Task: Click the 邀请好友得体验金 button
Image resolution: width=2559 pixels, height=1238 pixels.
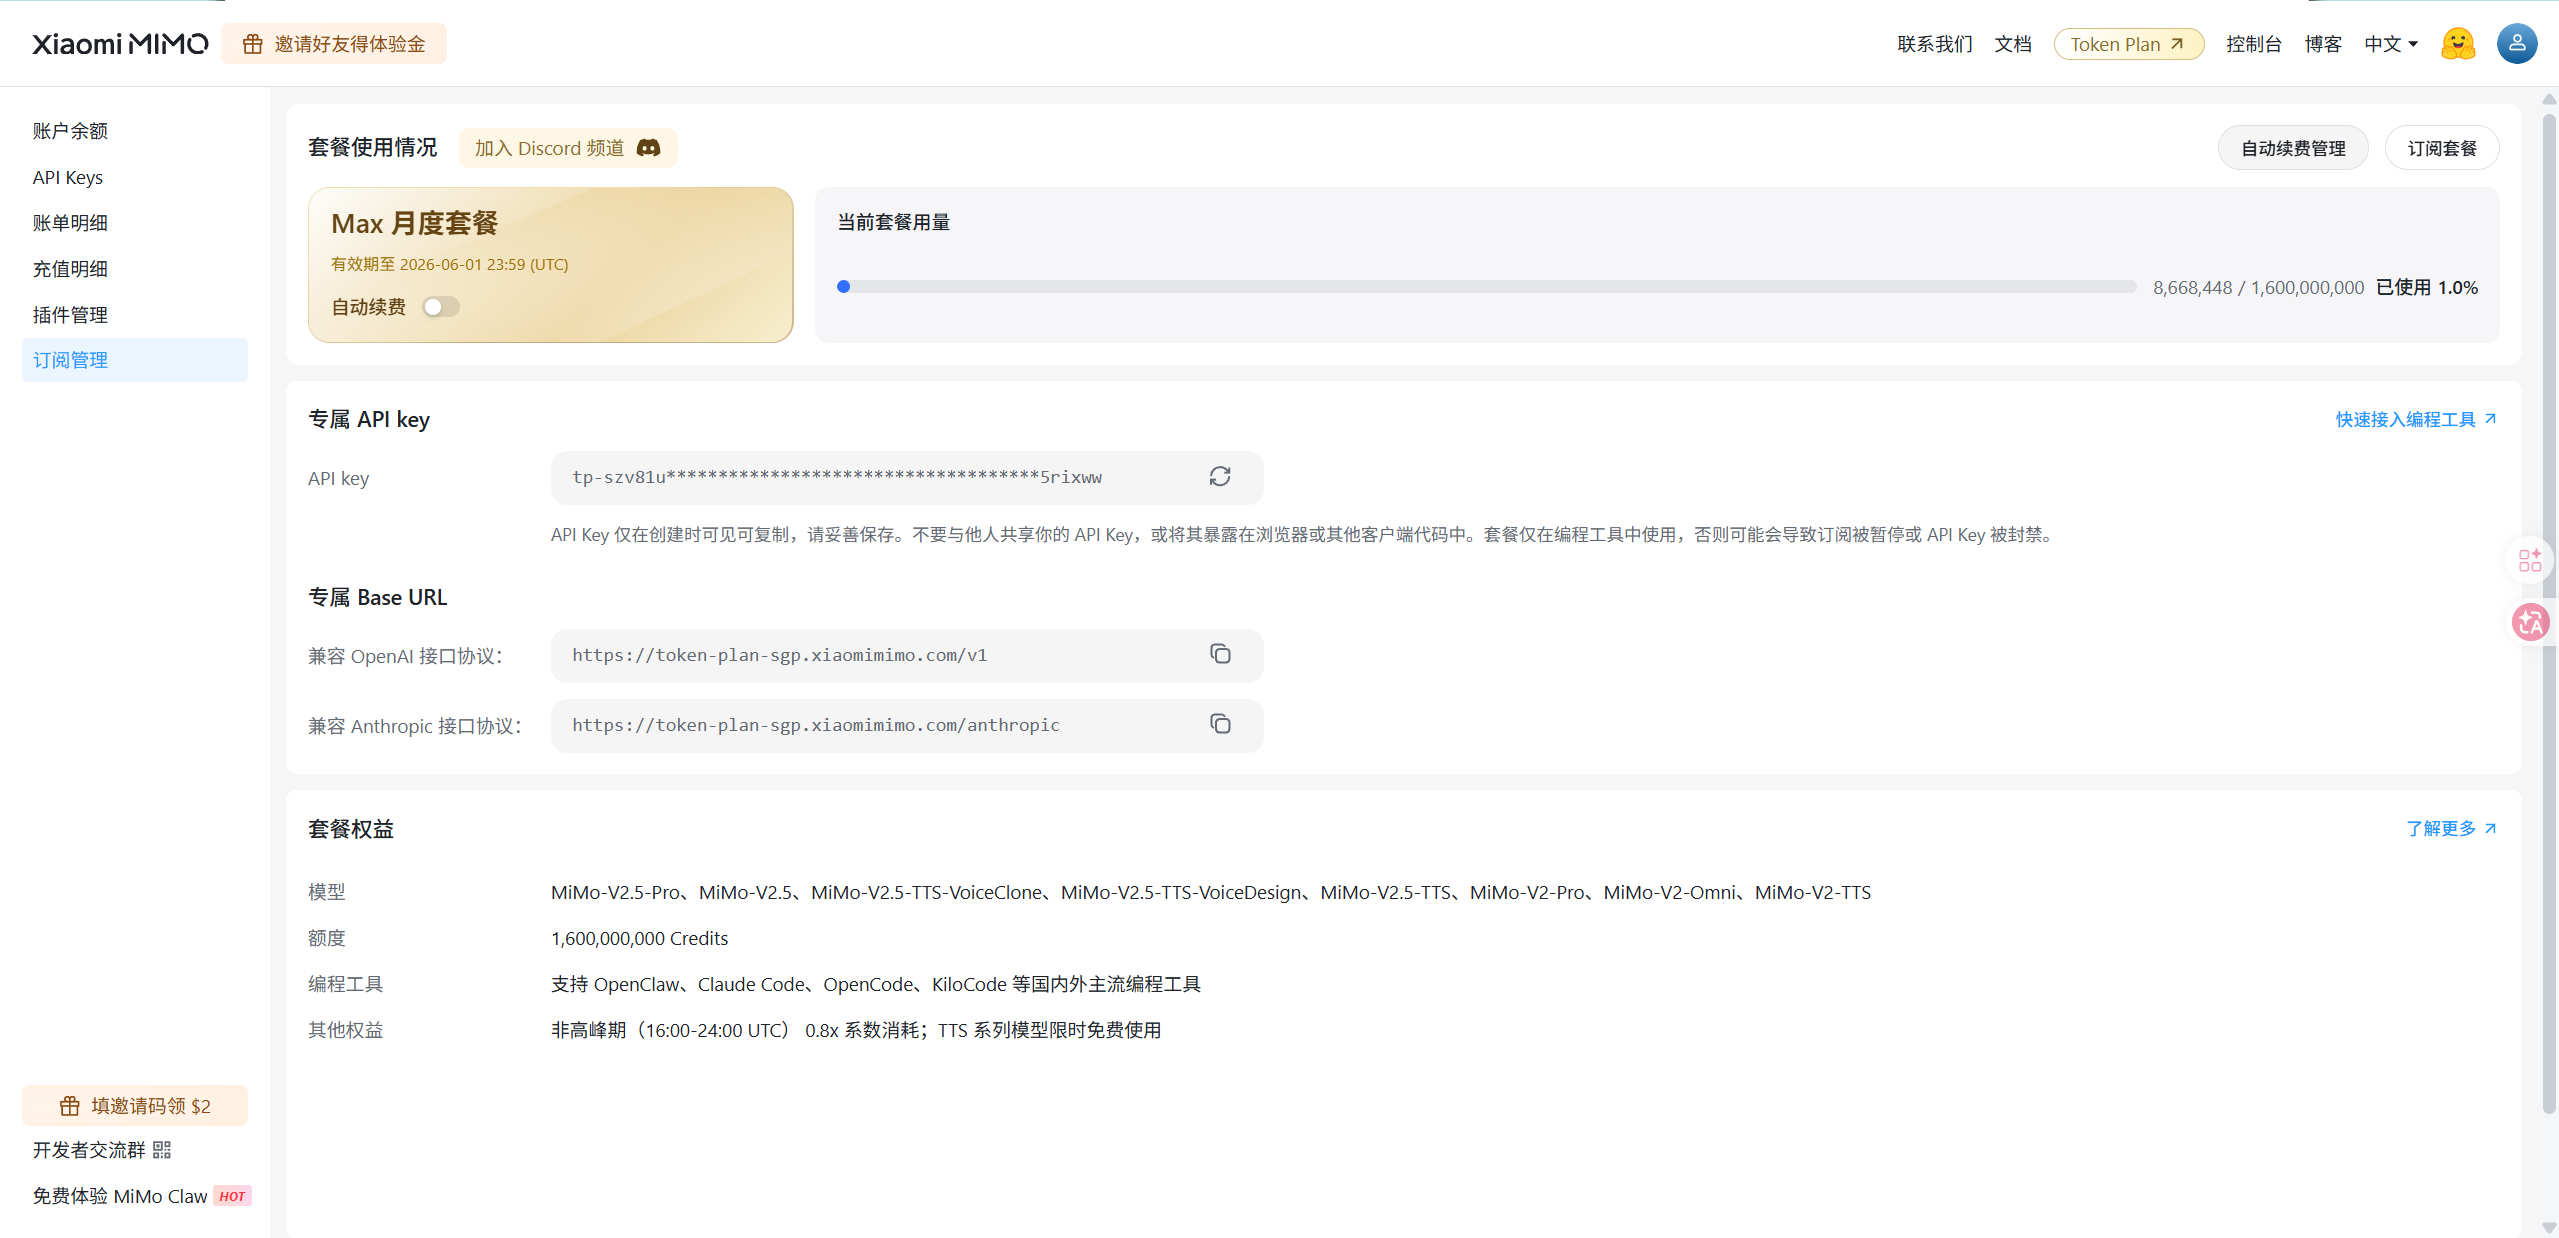Action: pyautogui.click(x=334, y=44)
